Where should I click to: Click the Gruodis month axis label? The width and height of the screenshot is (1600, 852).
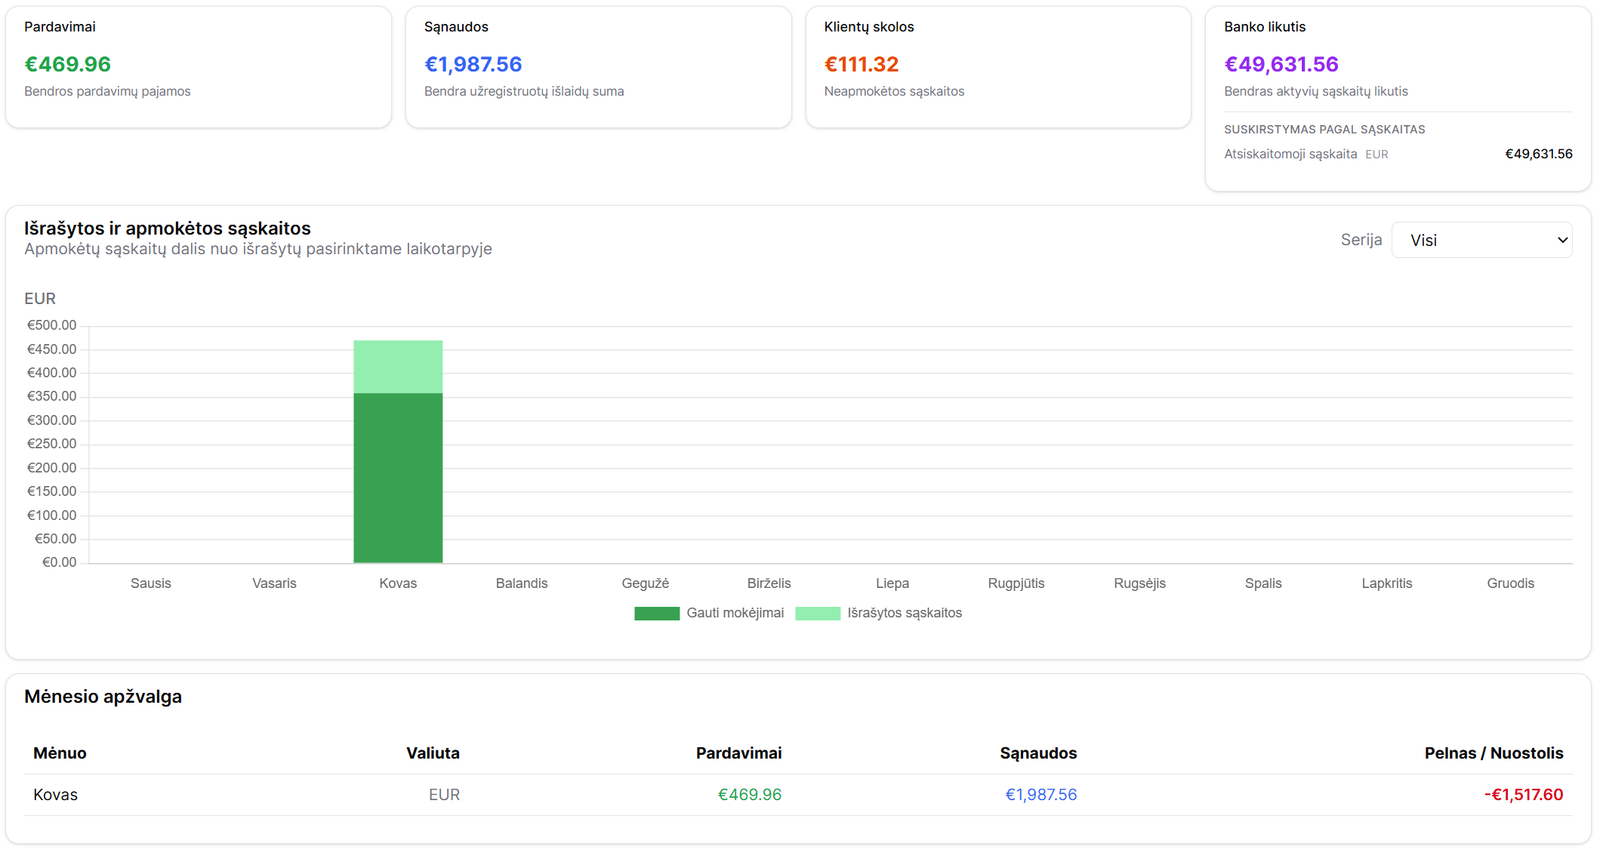(1510, 583)
